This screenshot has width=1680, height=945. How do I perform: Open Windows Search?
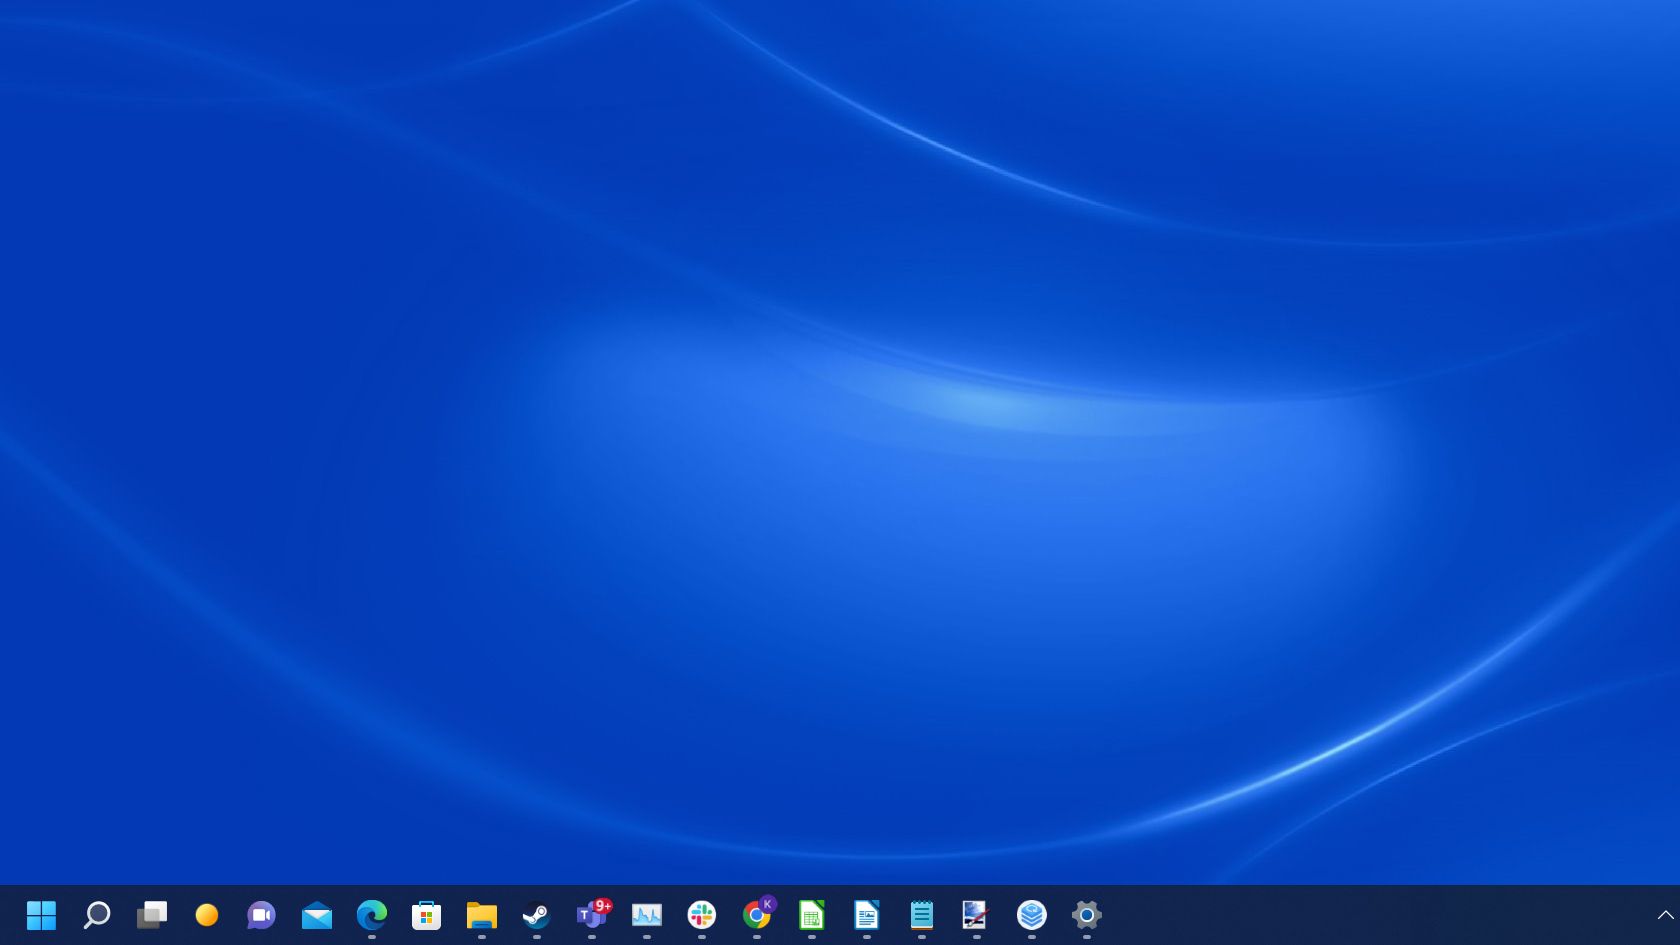pos(97,916)
